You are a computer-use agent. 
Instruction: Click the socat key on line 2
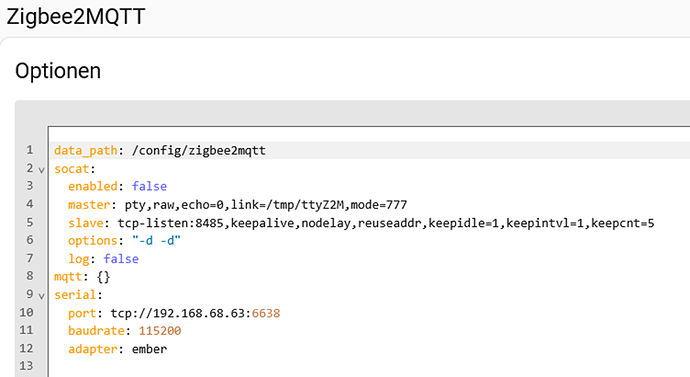pos(72,169)
